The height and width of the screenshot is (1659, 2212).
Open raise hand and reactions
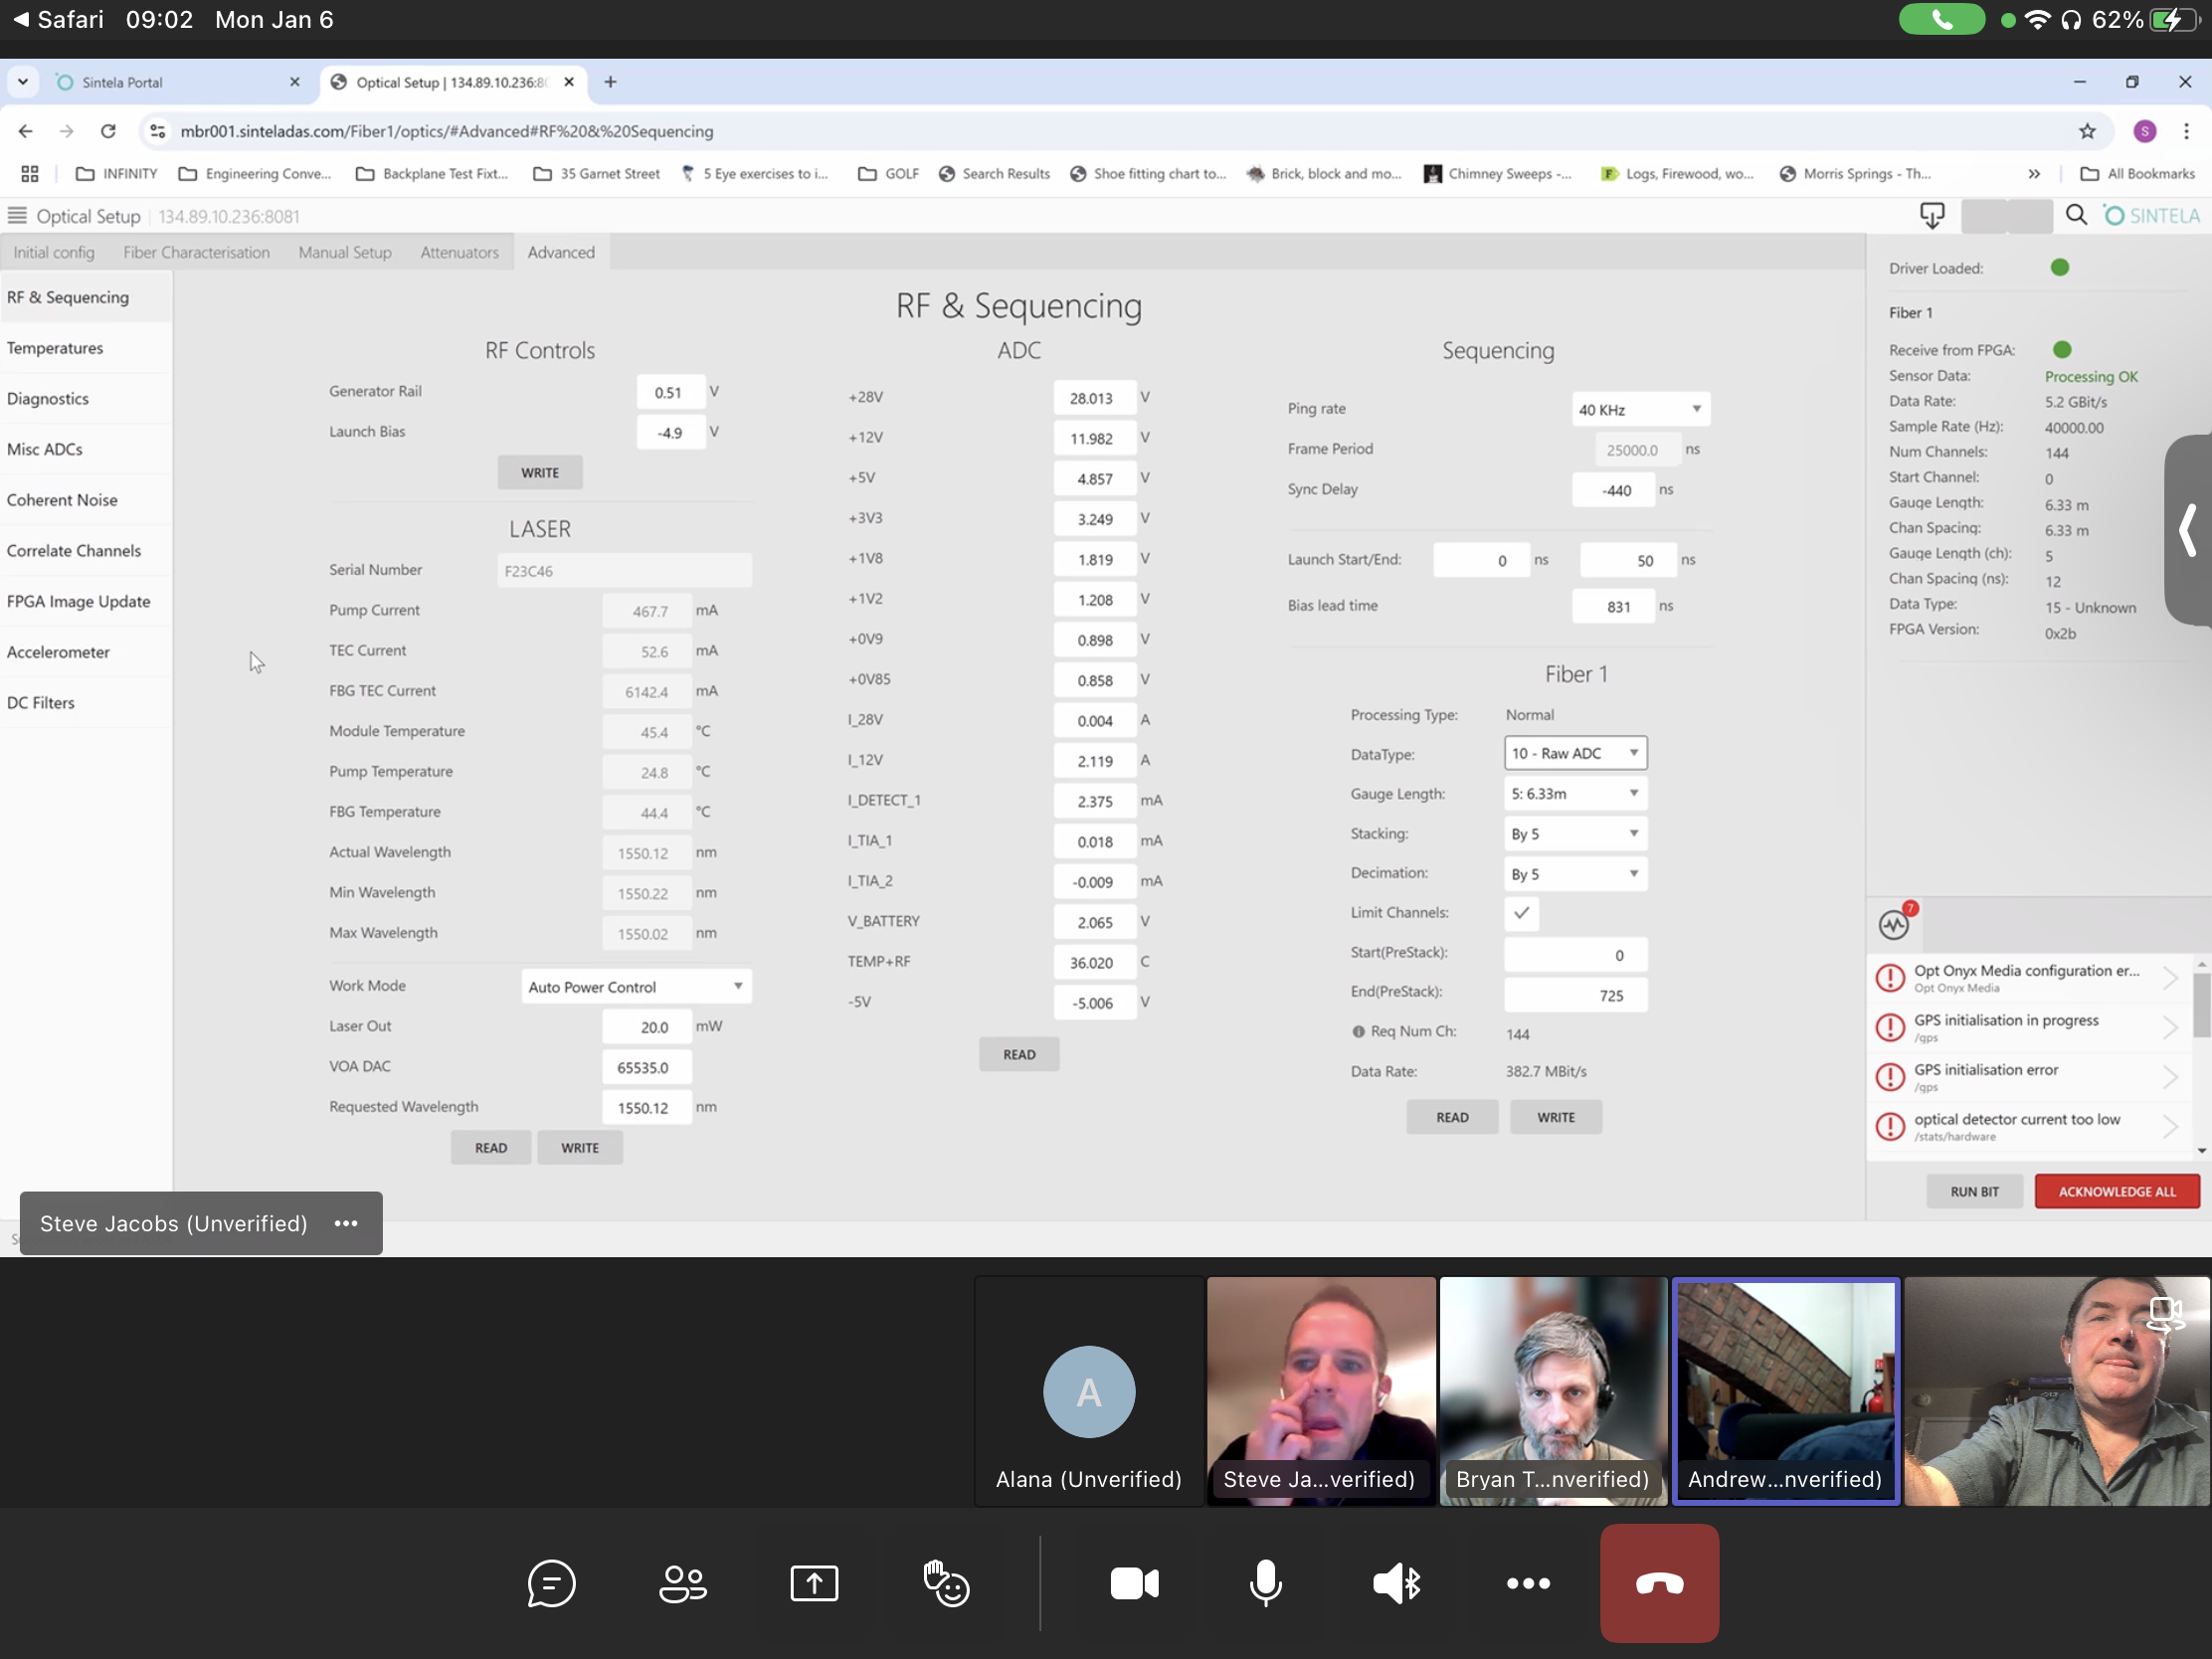[x=946, y=1583]
